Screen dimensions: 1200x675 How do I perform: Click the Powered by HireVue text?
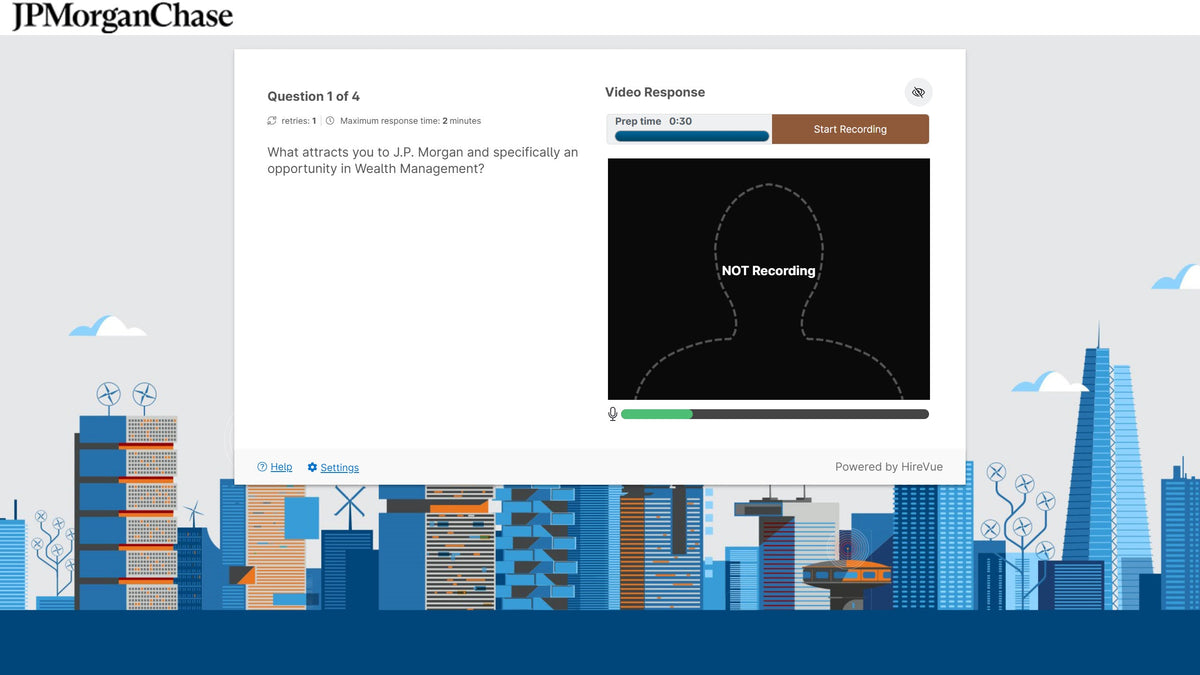tap(889, 467)
